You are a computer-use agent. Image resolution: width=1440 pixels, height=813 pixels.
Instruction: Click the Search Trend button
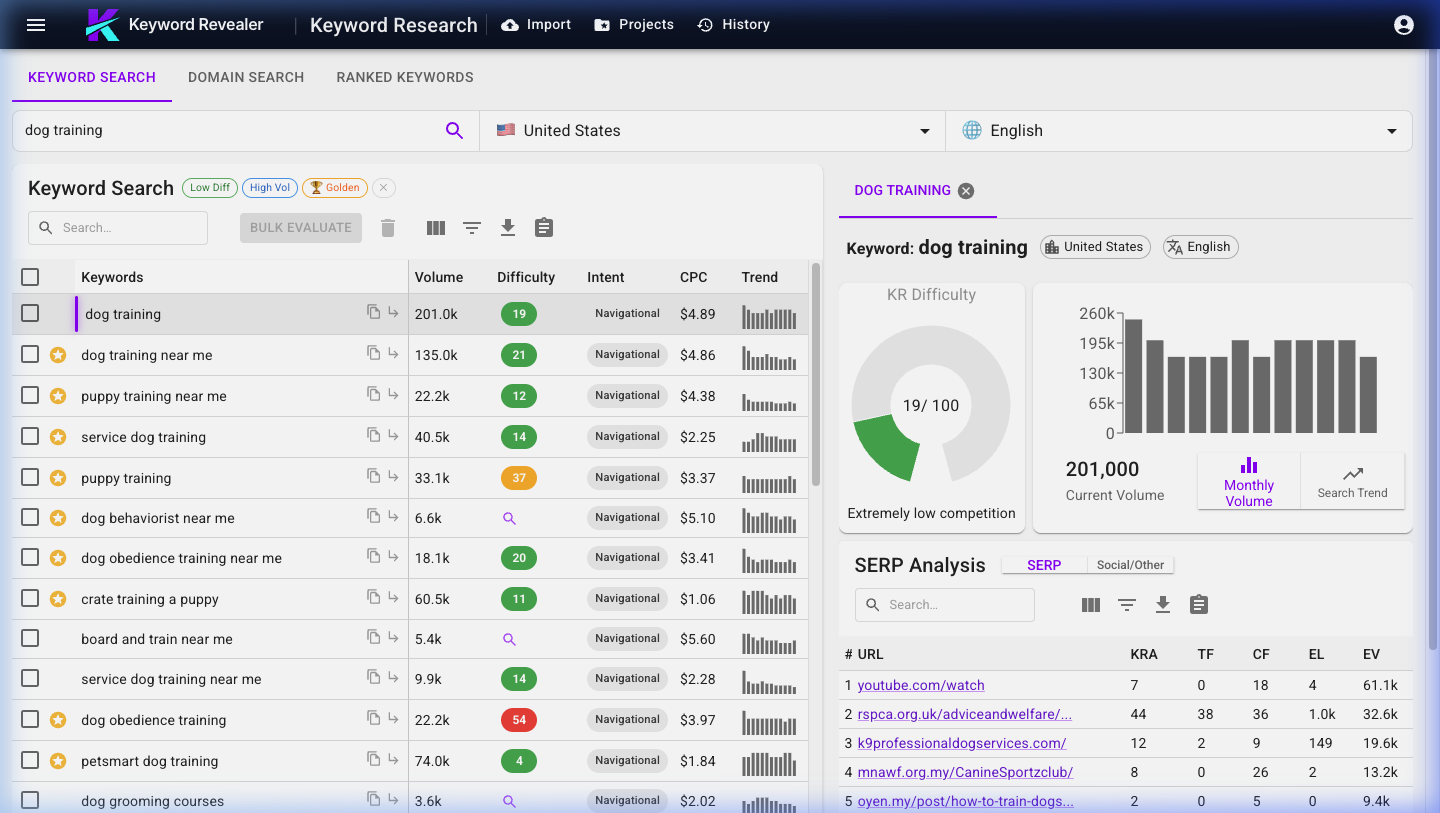point(1352,481)
